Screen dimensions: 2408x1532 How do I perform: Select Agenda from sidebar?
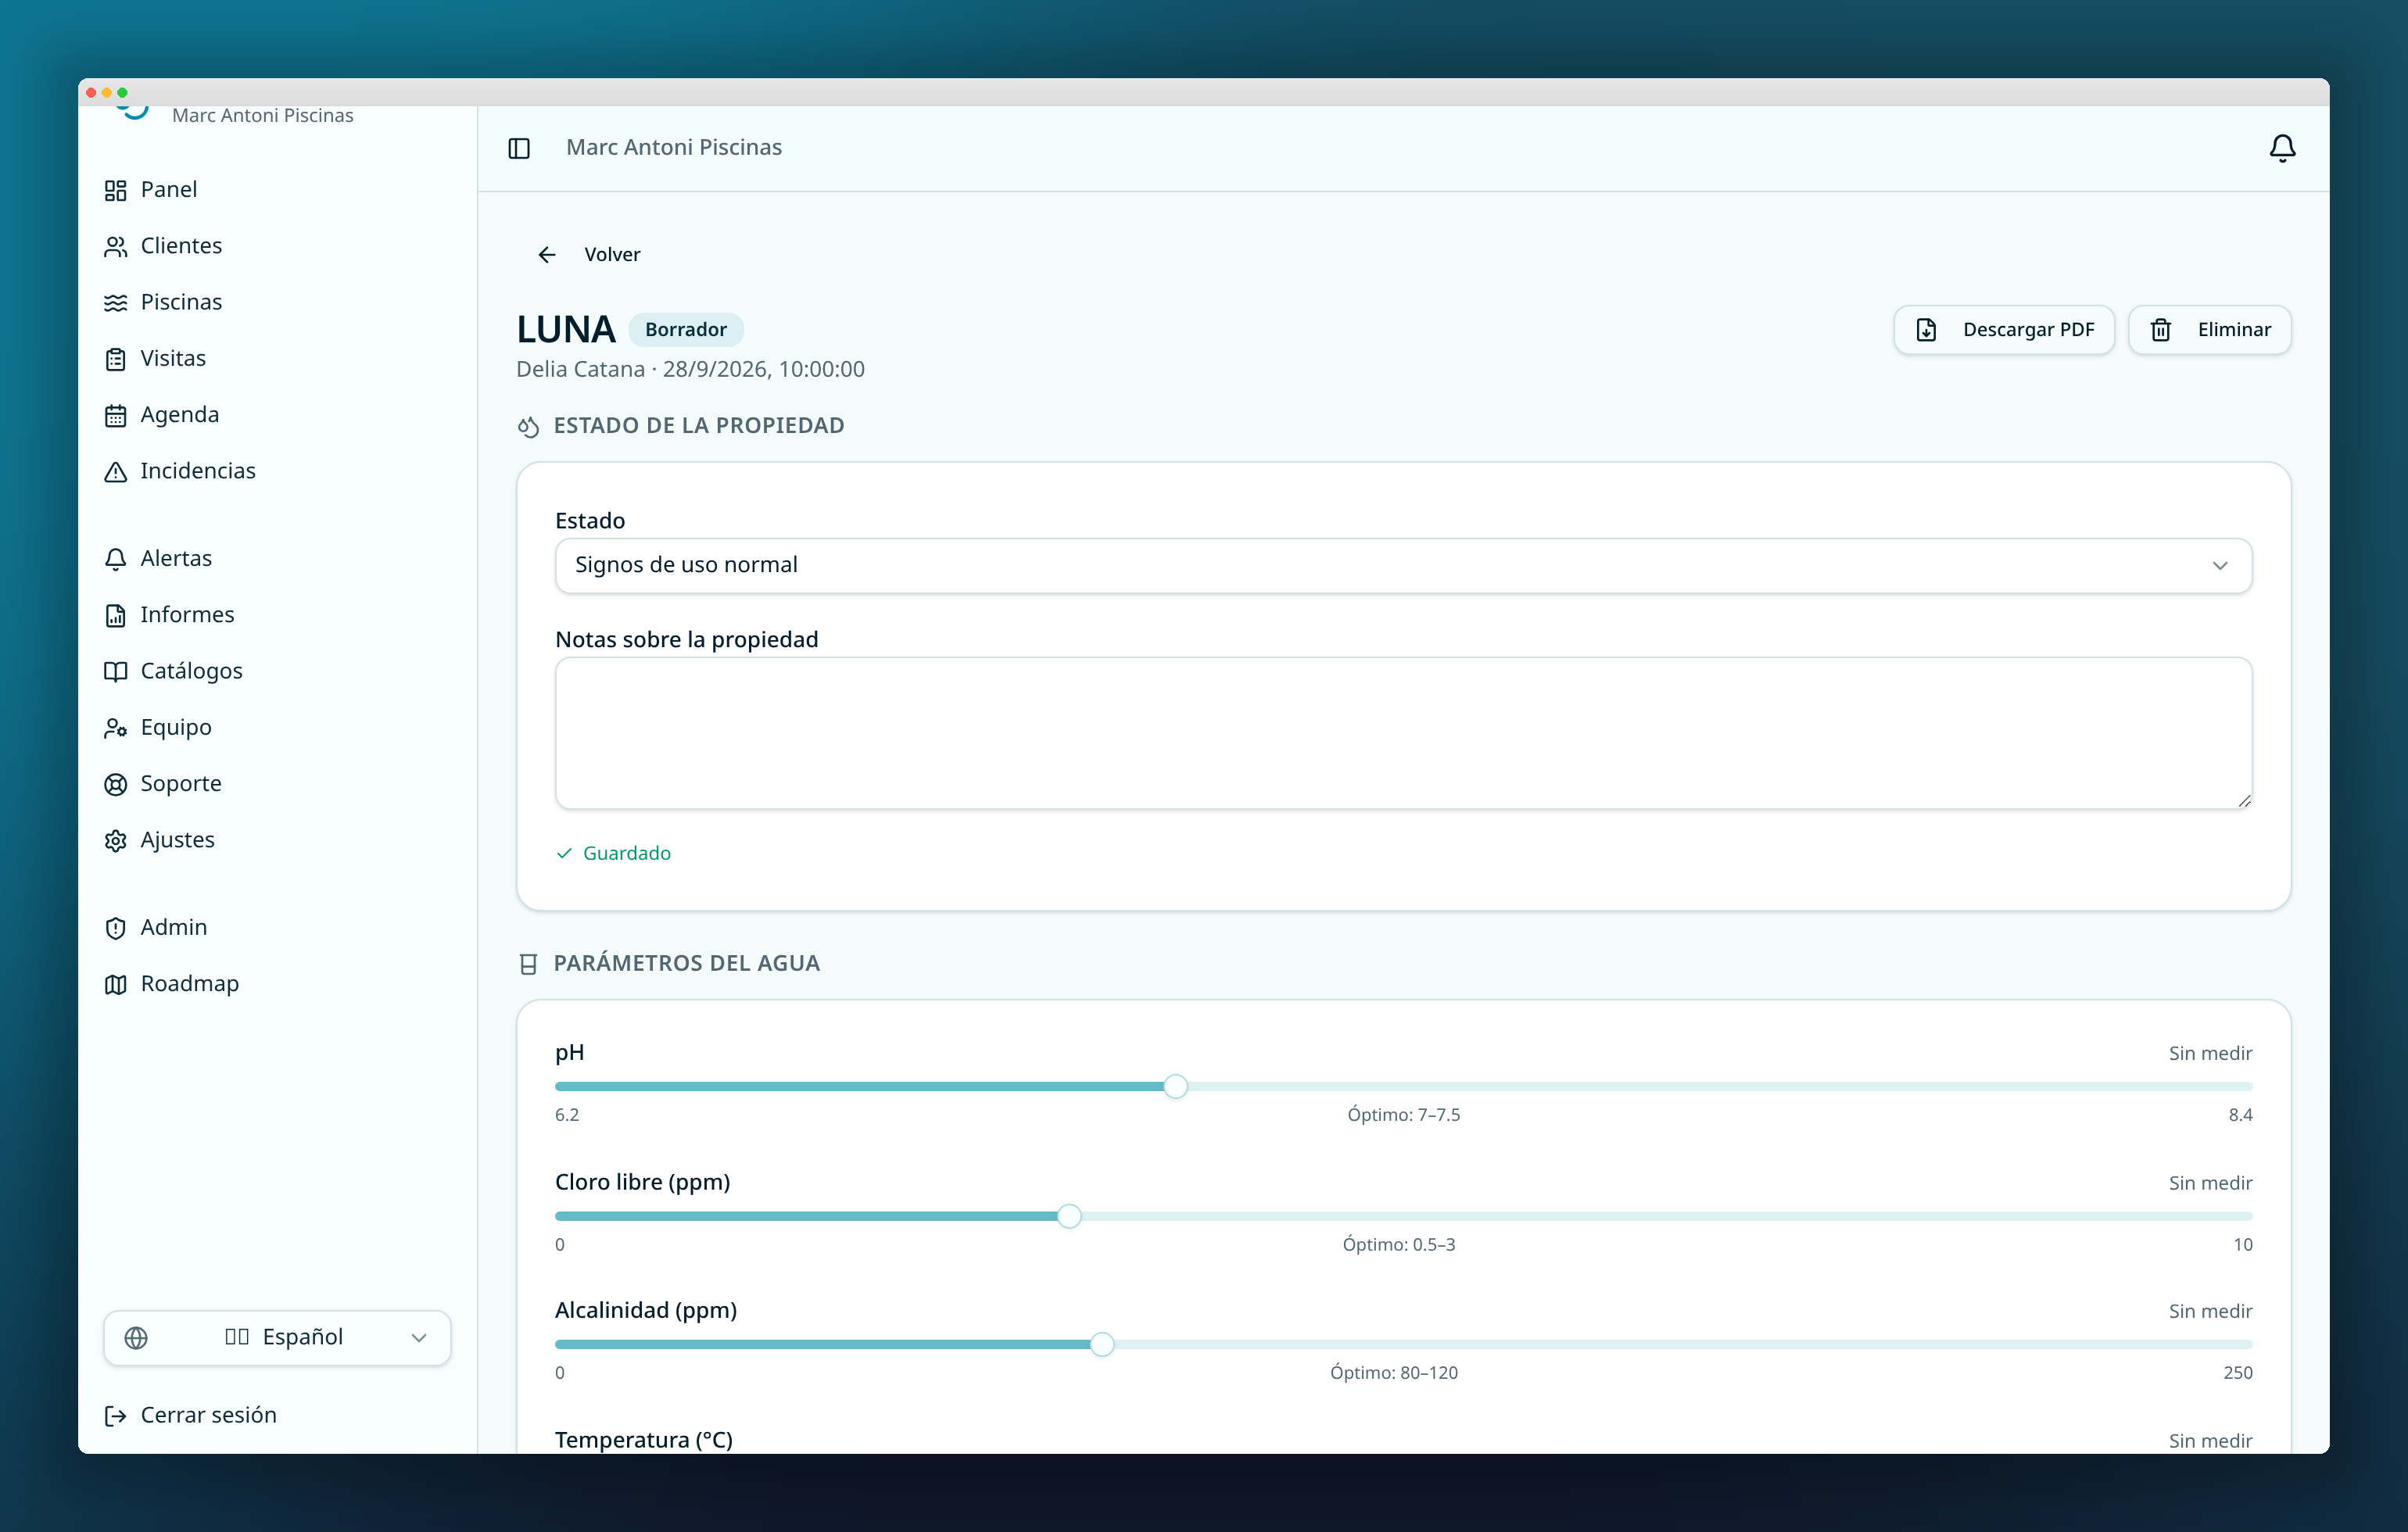(x=180, y=414)
